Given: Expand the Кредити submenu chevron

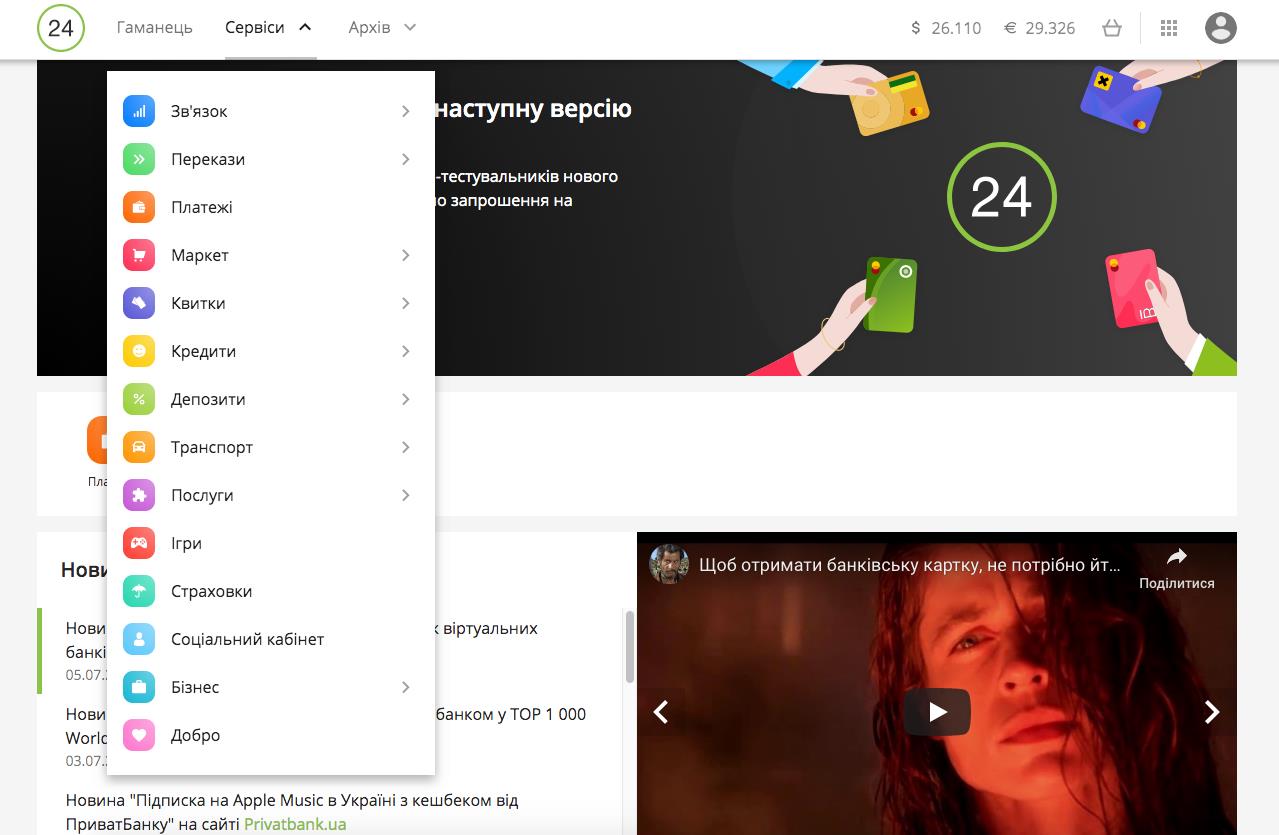Looking at the screenshot, I should click(x=405, y=351).
